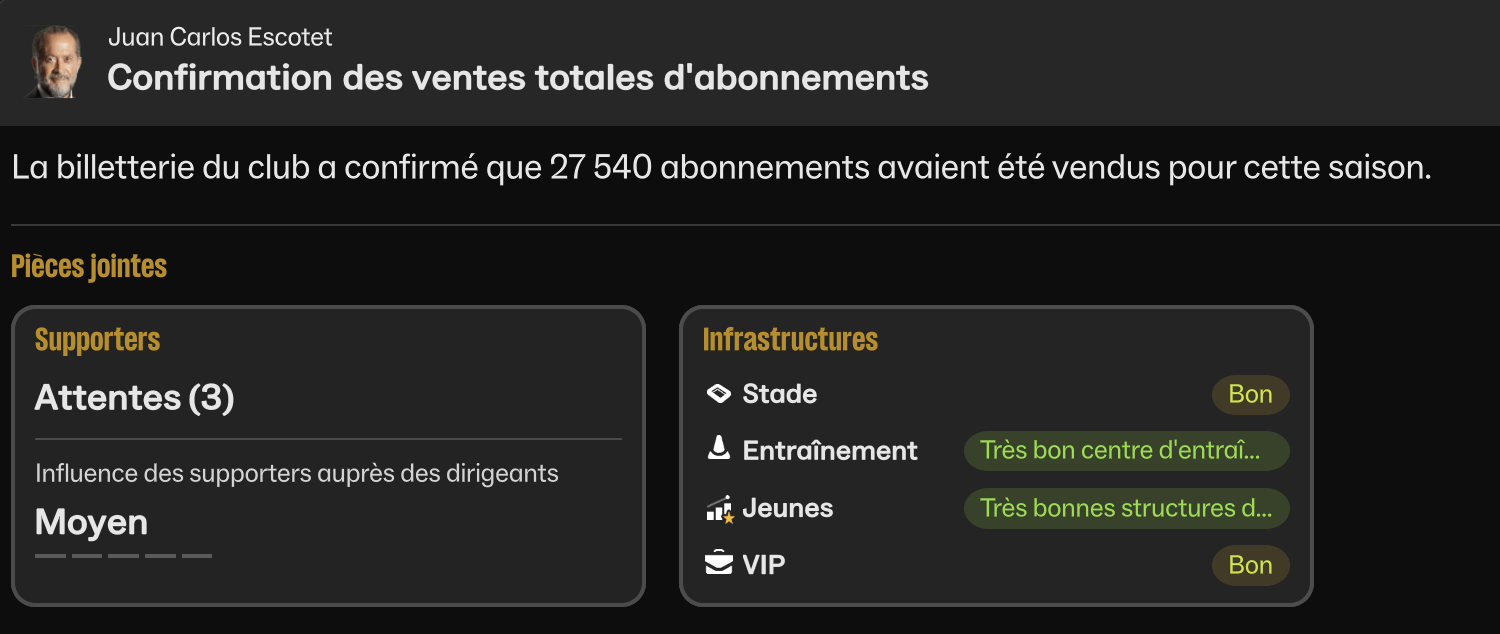This screenshot has width=1500, height=634.
Task: Click the Moyen influence rating text
Action: pyautogui.click(x=91, y=522)
